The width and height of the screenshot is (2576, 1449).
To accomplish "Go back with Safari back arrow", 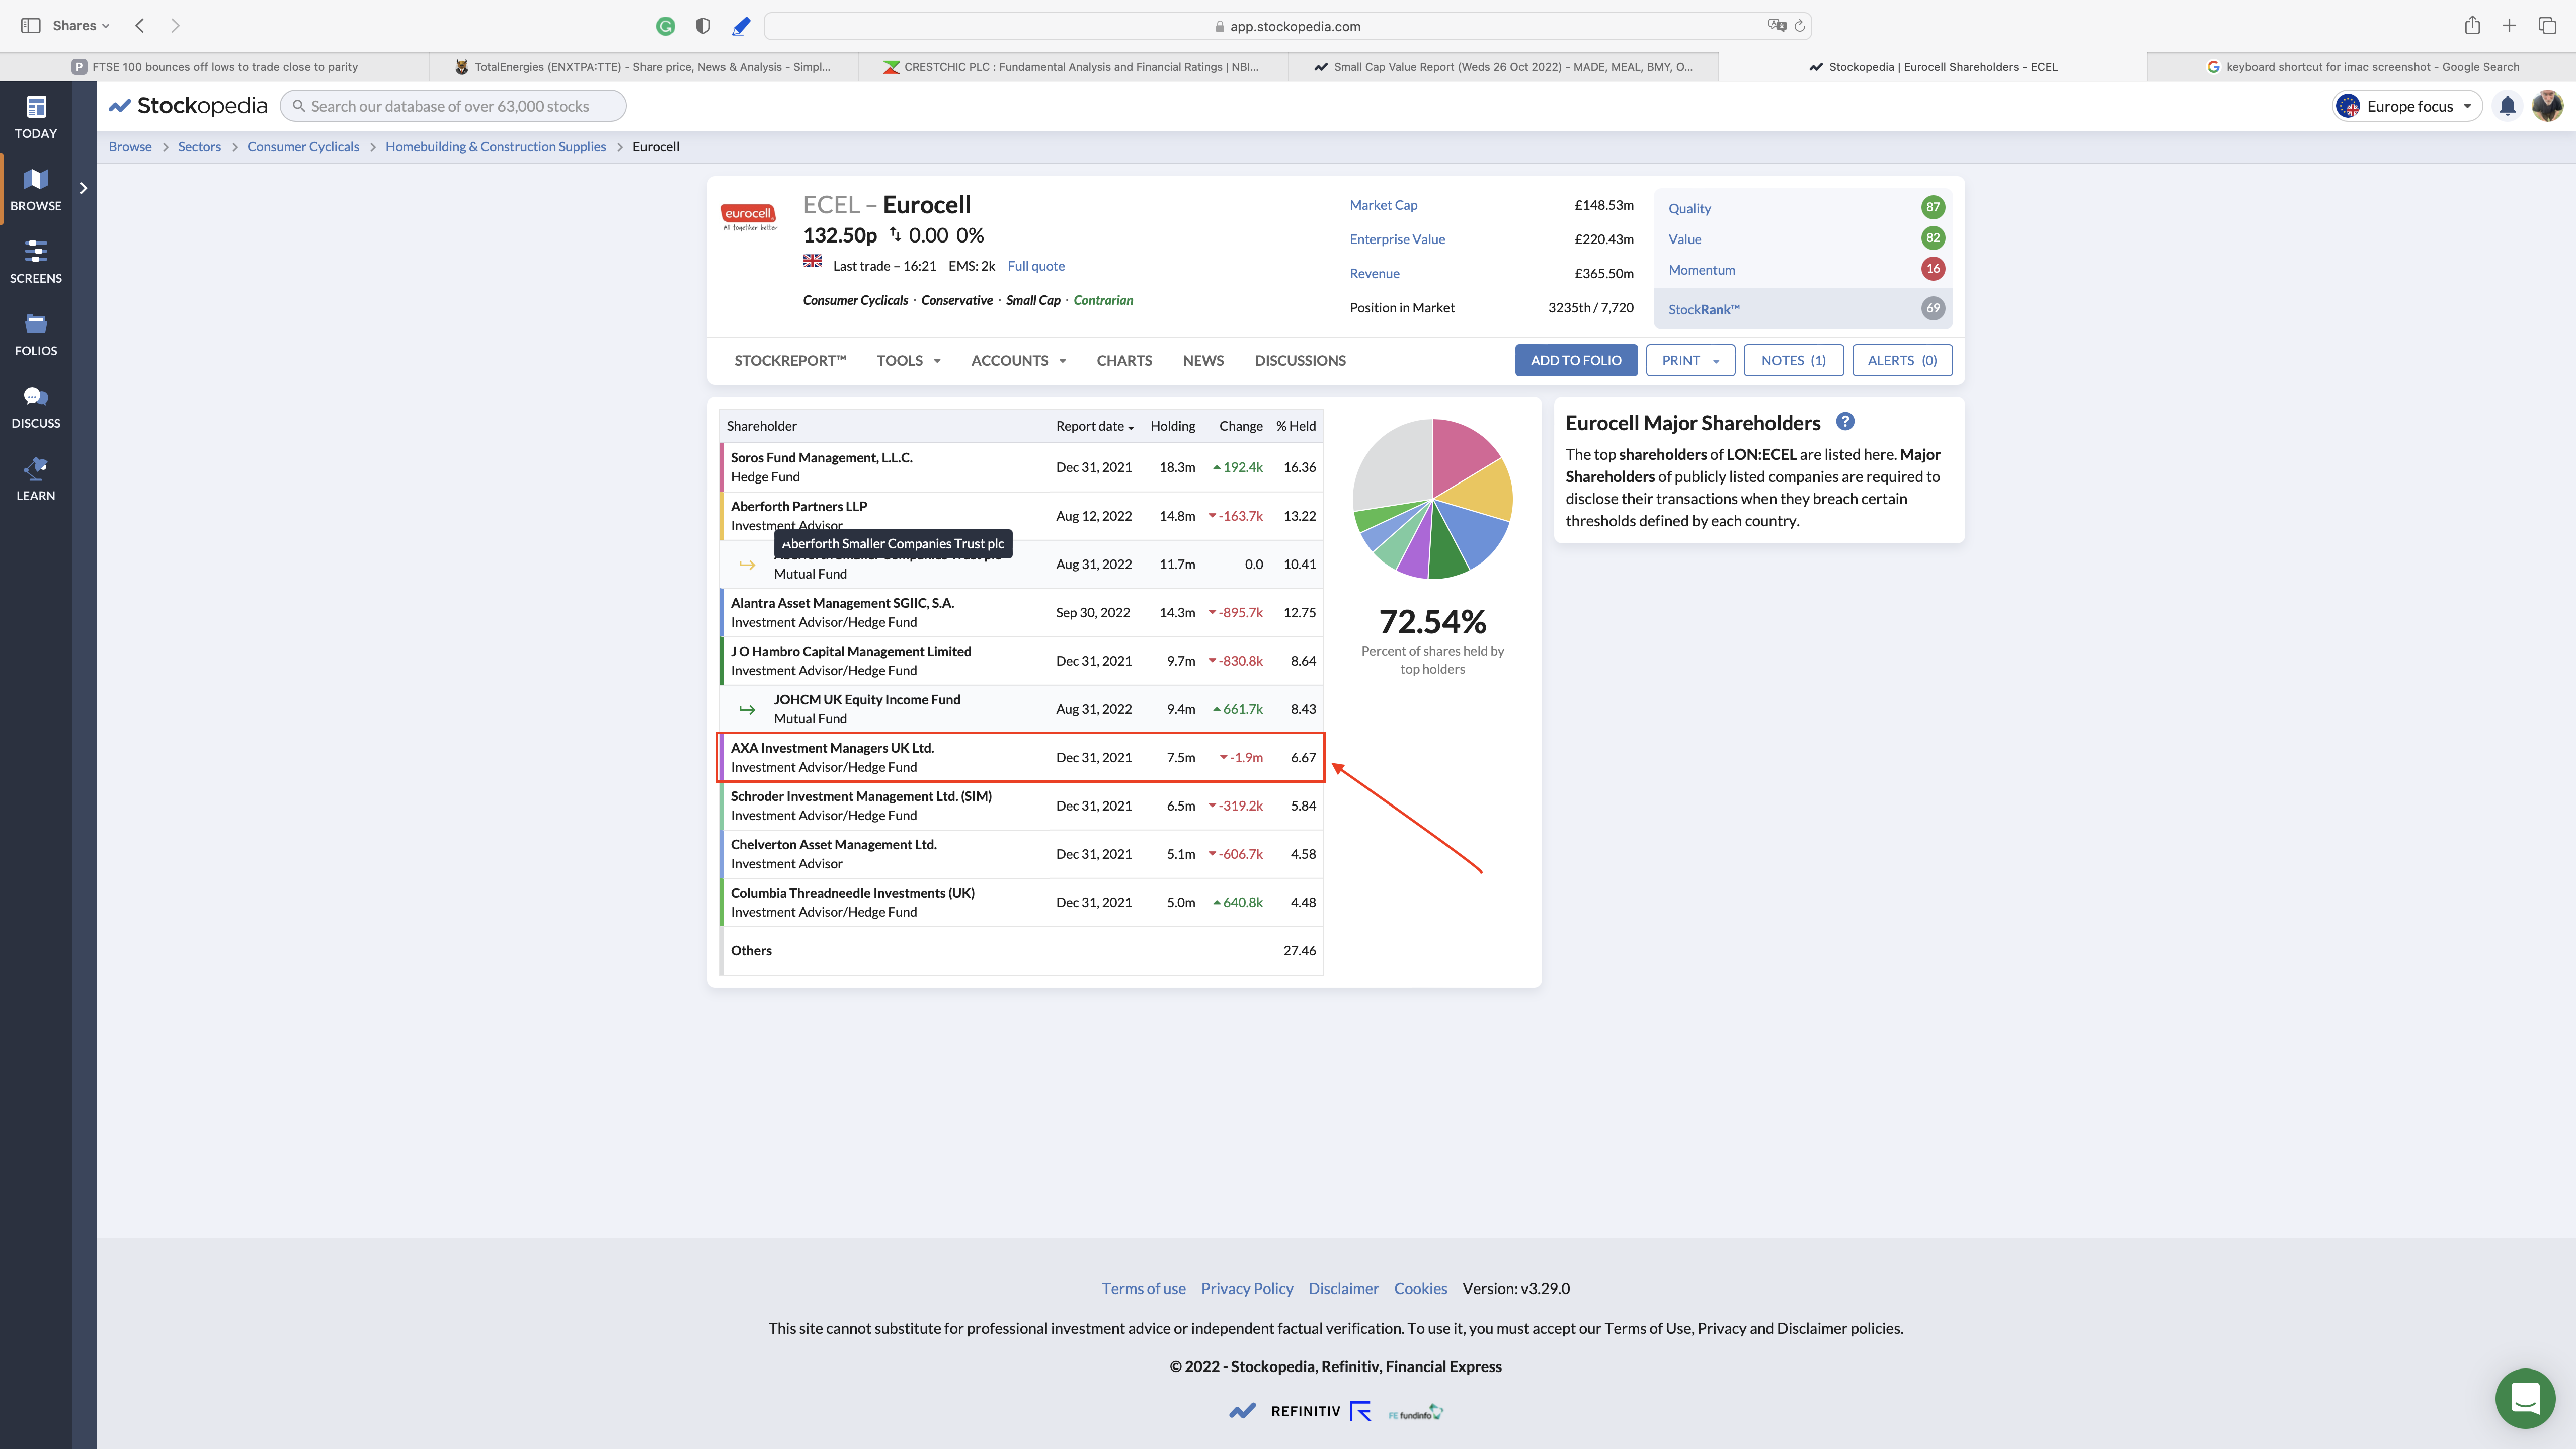I will (140, 26).
